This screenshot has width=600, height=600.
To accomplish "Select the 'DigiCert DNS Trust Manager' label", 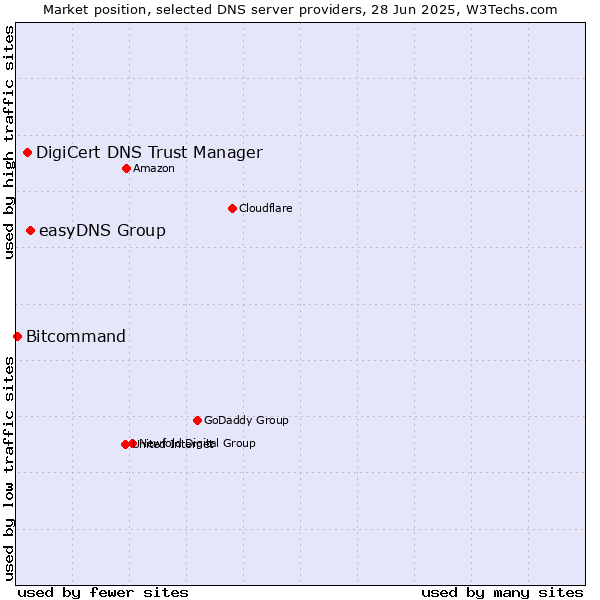I will click(x=149, y=153).
